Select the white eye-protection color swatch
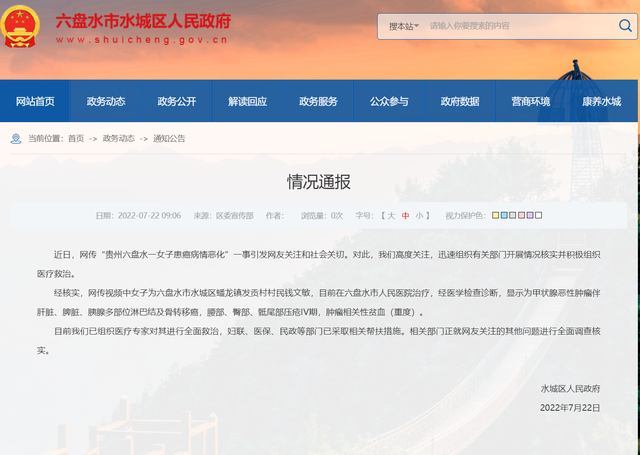 point(539,215)
